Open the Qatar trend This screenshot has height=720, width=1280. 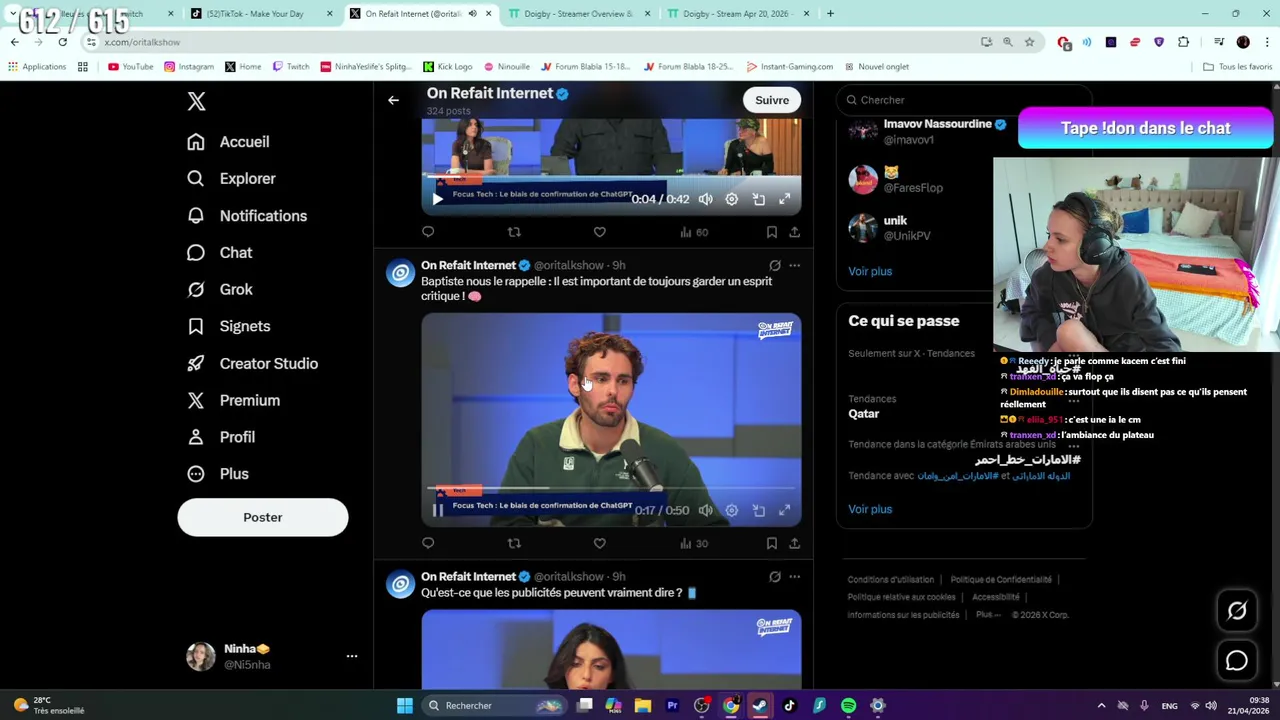point(864,414)
